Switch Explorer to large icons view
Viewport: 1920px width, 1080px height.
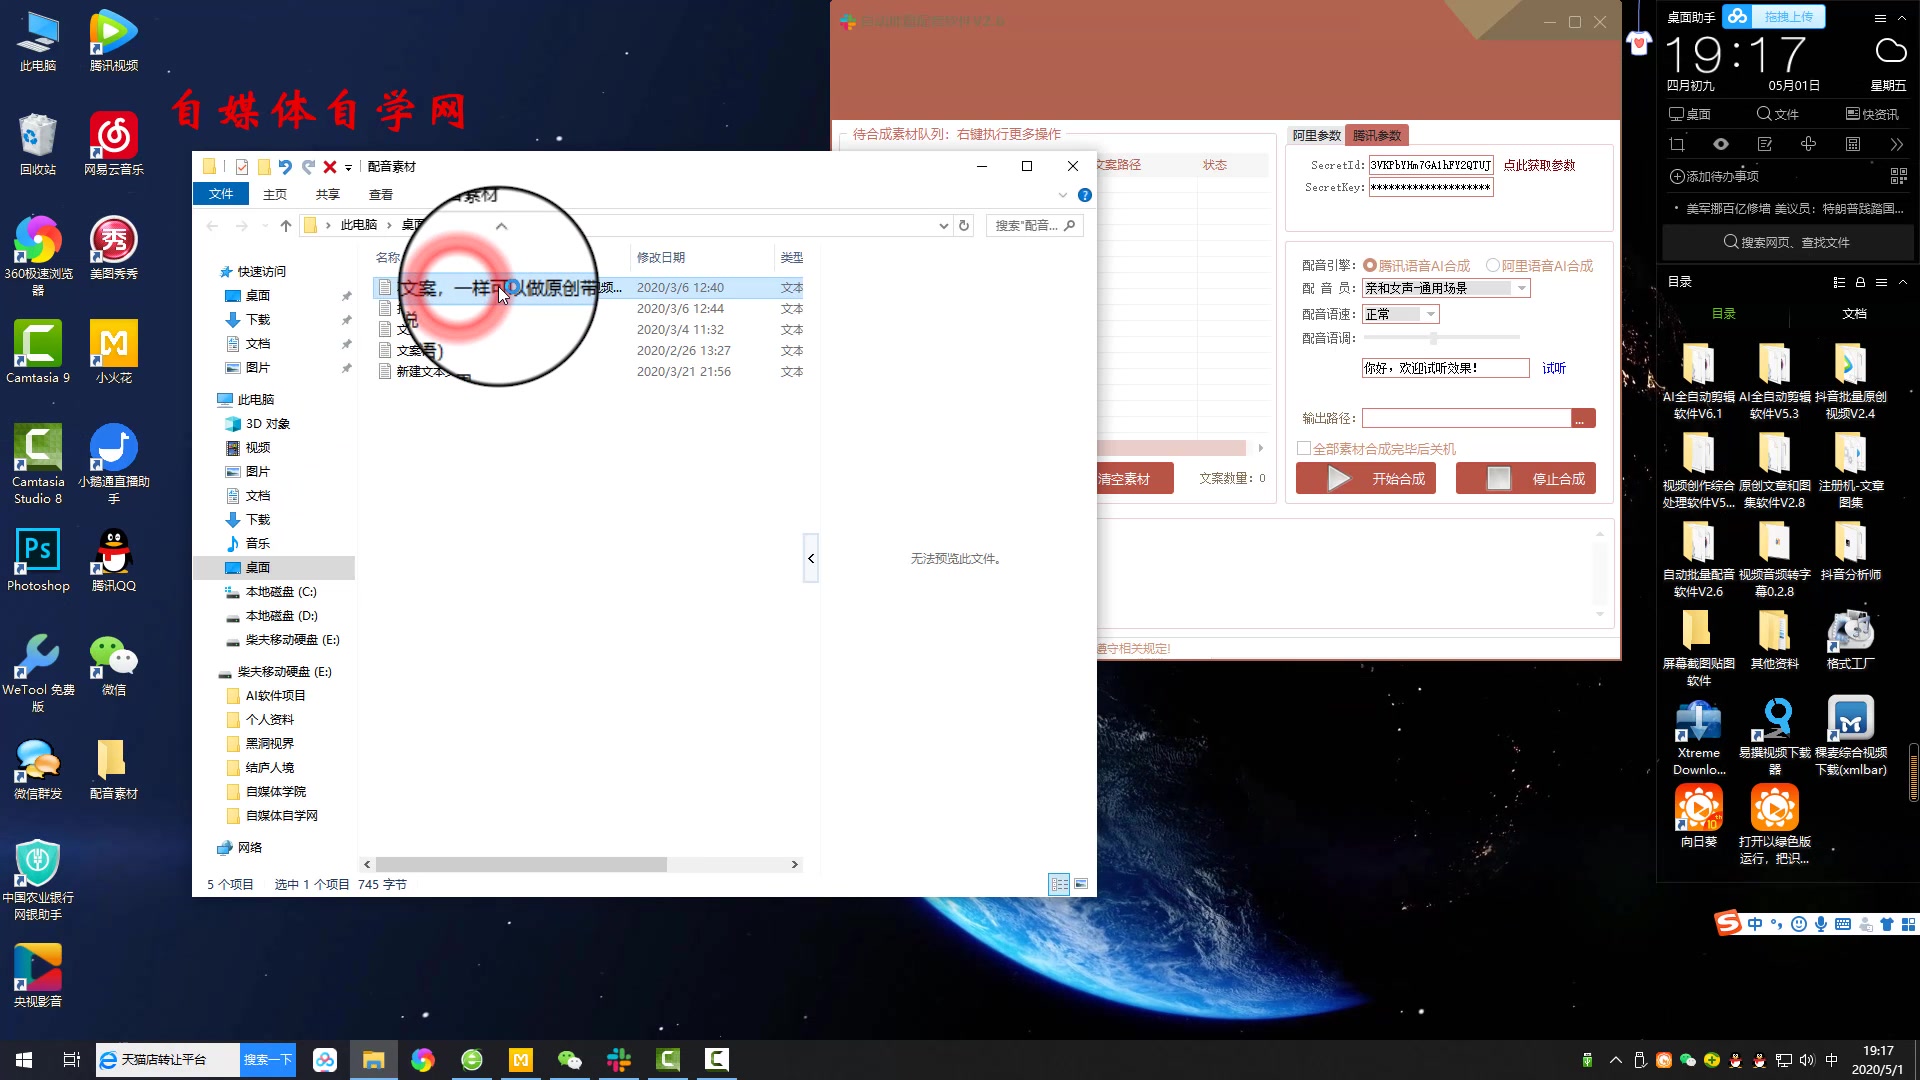[1081, 884]
